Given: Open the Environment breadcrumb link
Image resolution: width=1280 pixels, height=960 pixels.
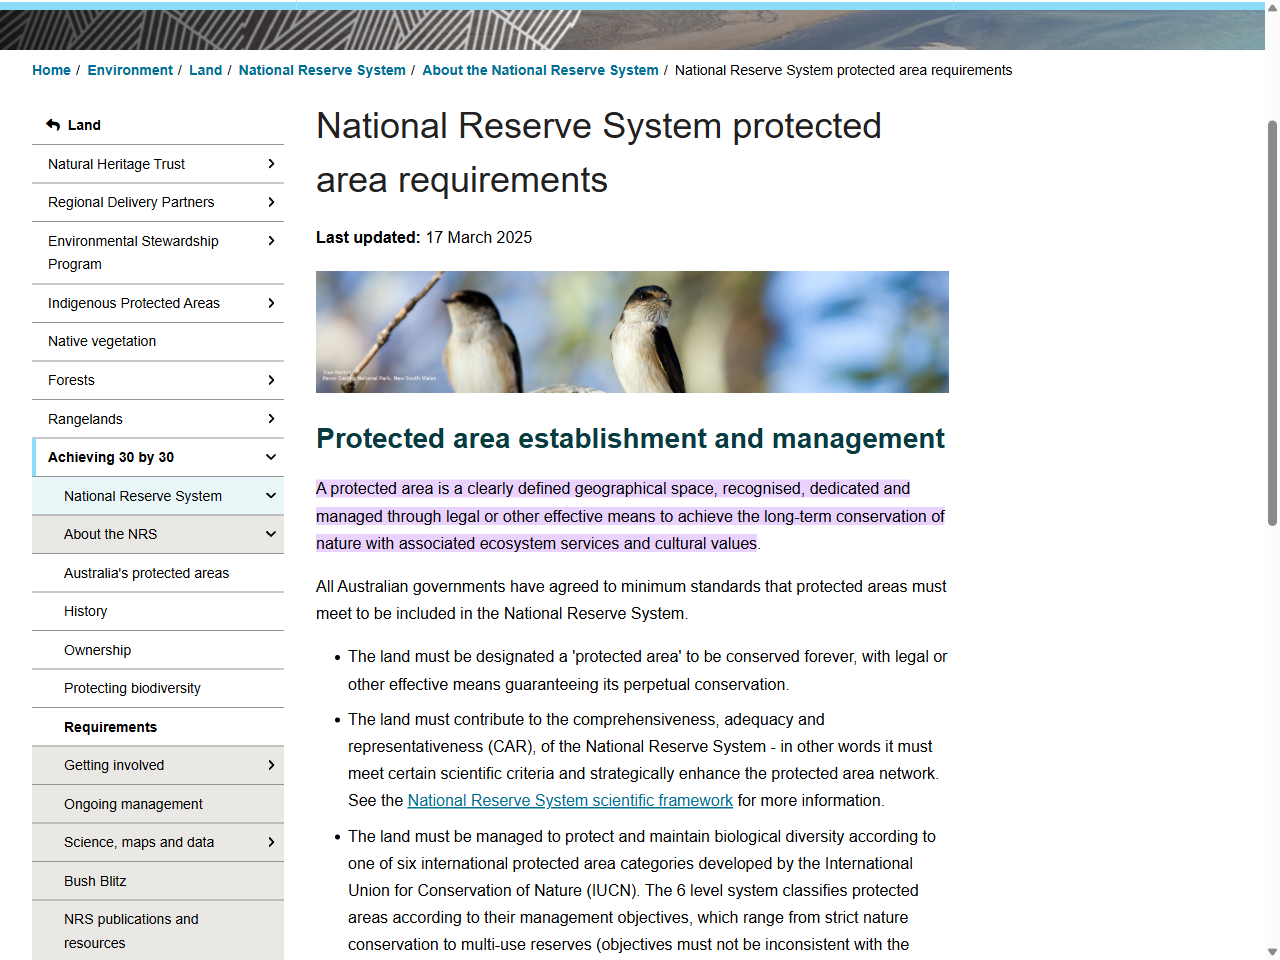Looking at the screenshot, I should [129, 70].
